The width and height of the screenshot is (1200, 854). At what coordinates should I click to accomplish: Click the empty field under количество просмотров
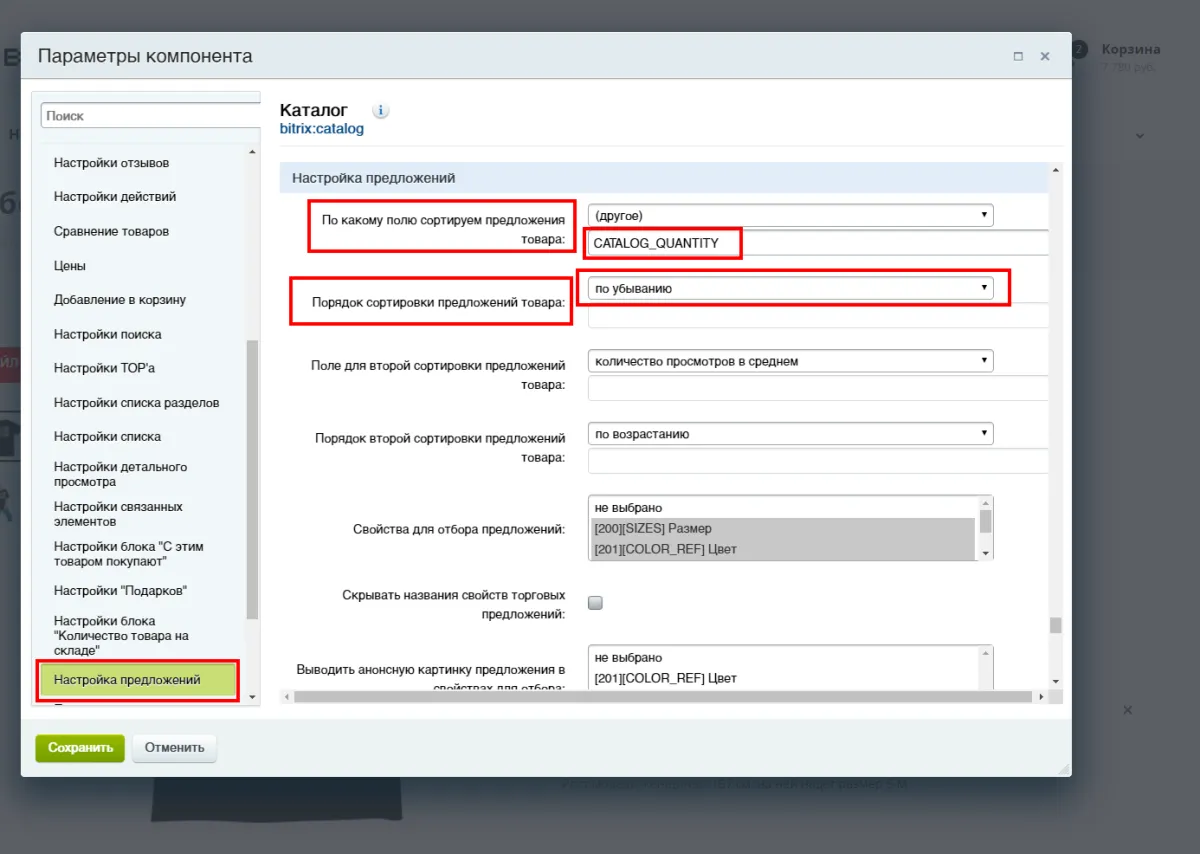tap(818, 389)
